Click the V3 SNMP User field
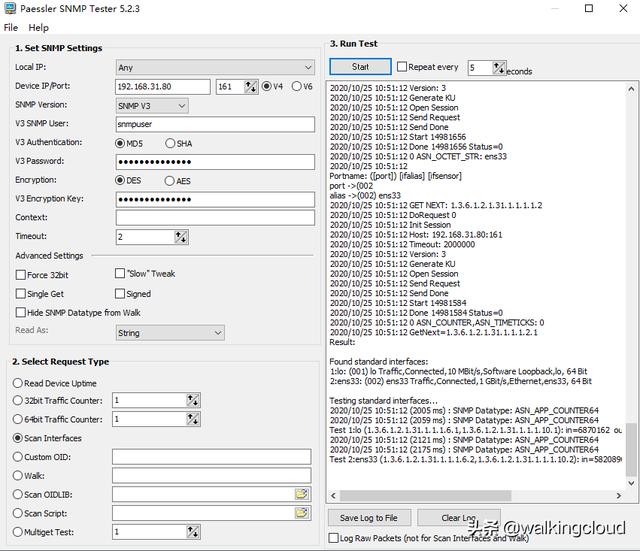This screenshot has width=640, height=551. click(215, 124)
